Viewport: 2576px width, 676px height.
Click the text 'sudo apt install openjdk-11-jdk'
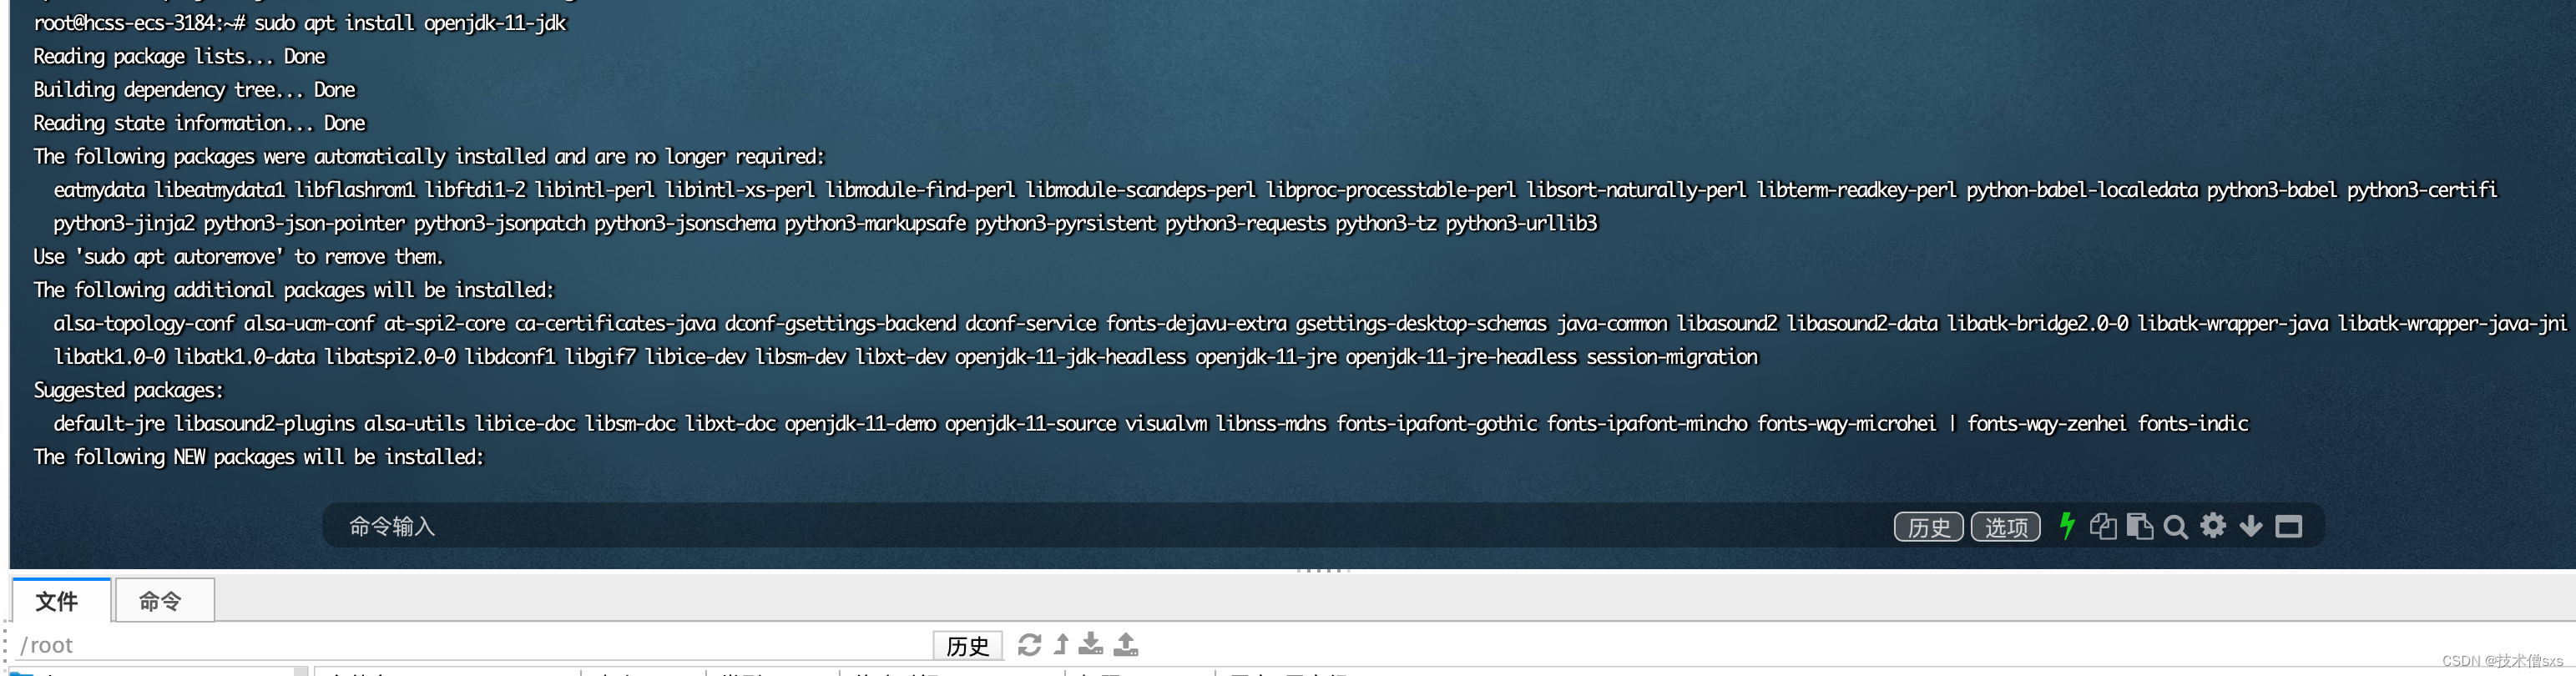pos(410,23)
